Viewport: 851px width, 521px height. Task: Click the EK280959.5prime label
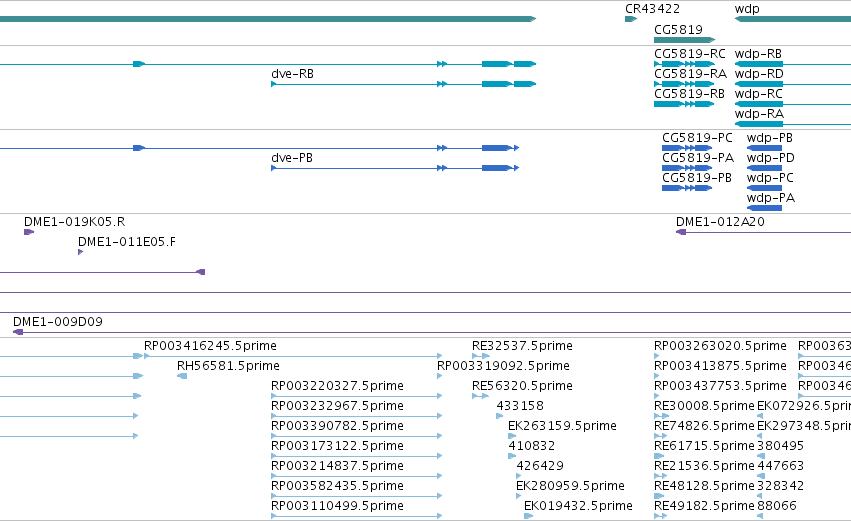pos(570,487)
